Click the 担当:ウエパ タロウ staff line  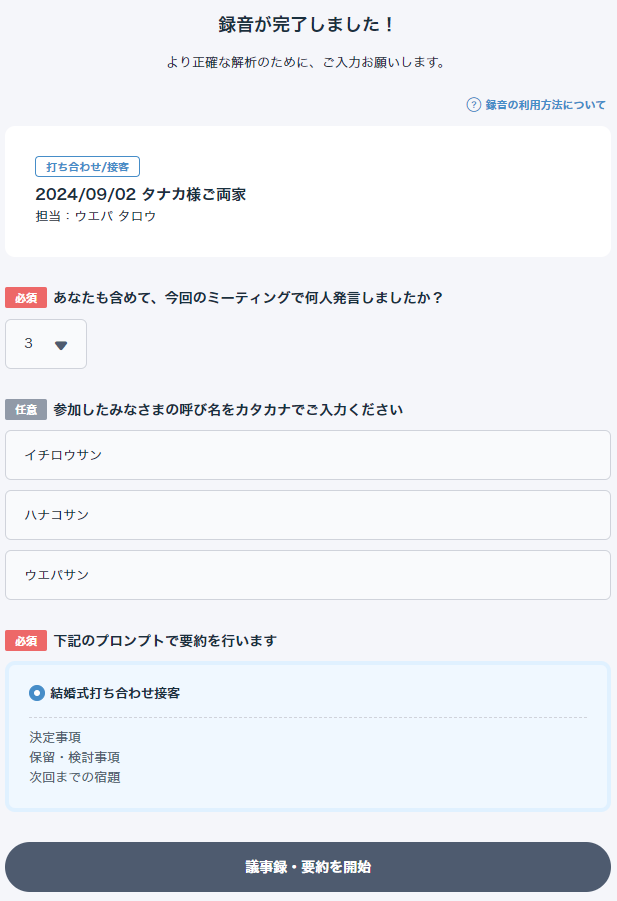96,216
